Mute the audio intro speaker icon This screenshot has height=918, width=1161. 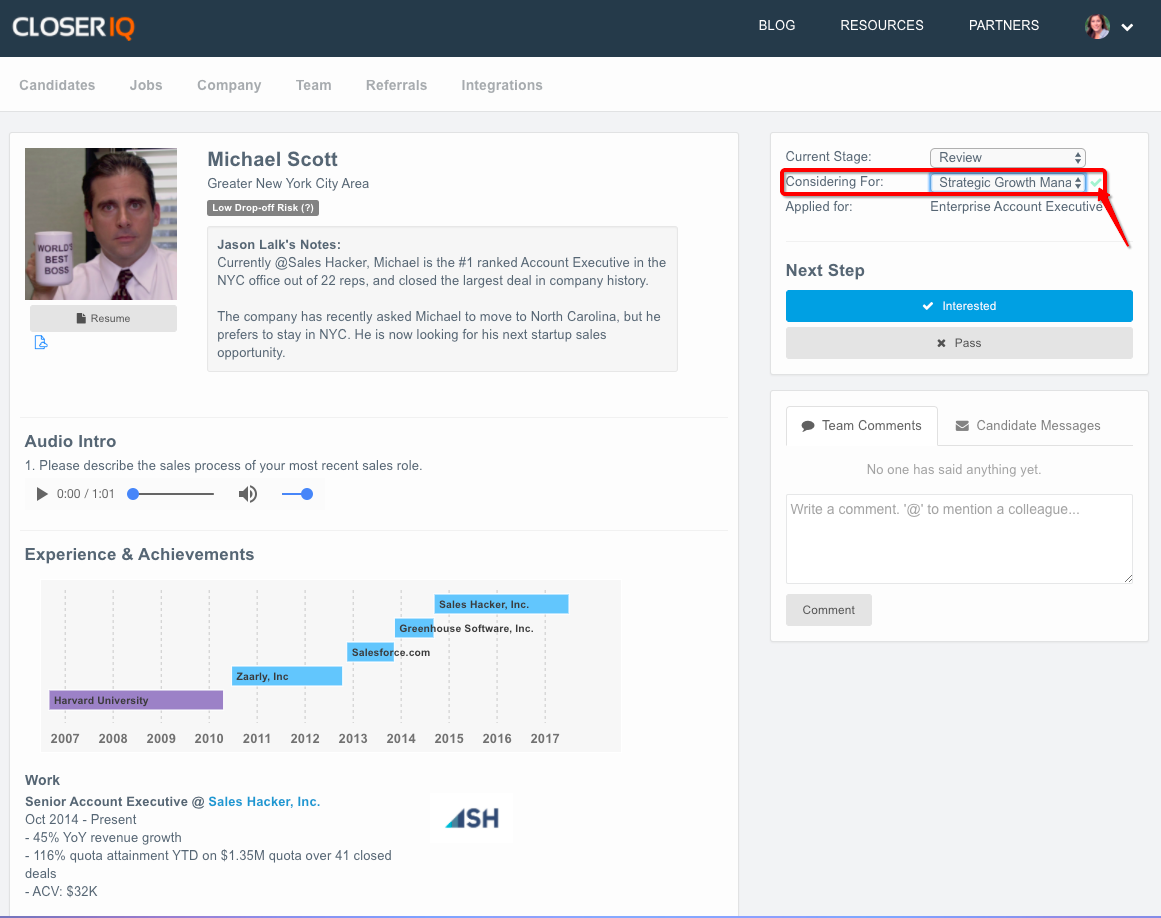247,494
